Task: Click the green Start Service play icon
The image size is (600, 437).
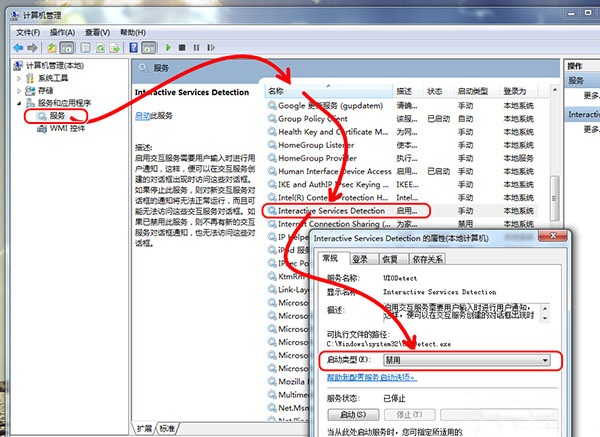Action: pos(169,46)
